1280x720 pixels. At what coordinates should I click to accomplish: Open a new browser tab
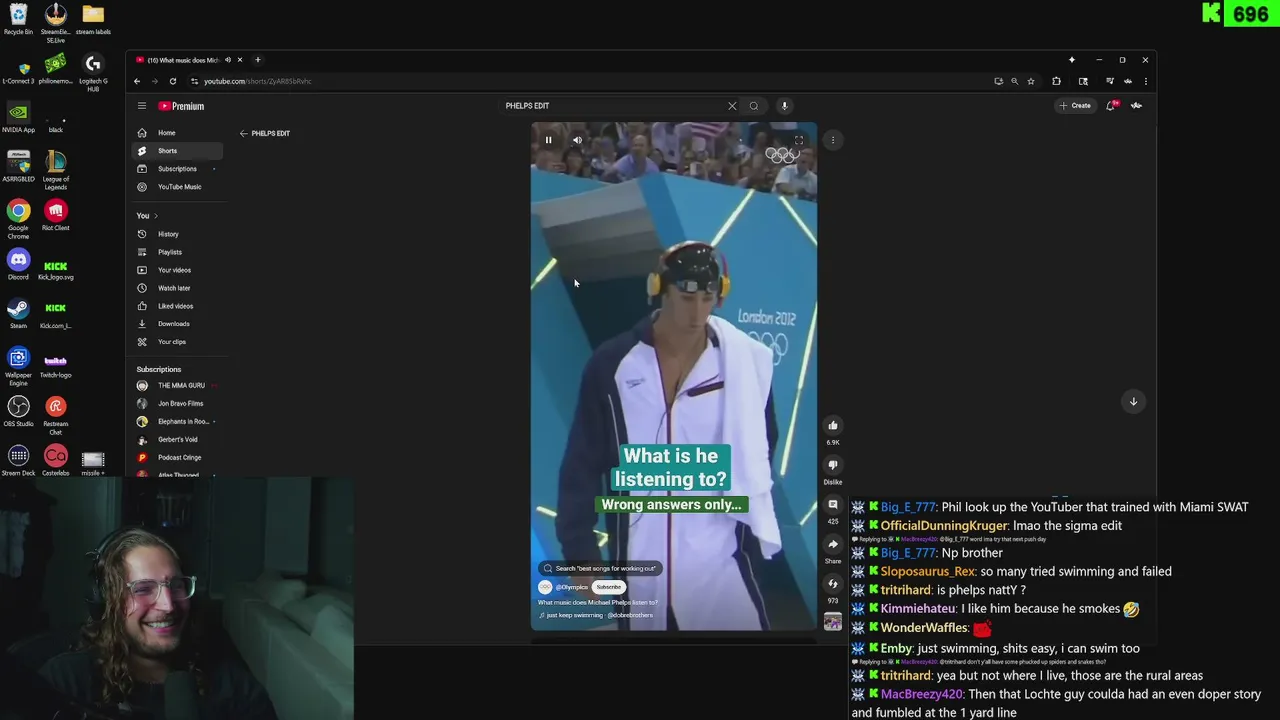[258, 60]
